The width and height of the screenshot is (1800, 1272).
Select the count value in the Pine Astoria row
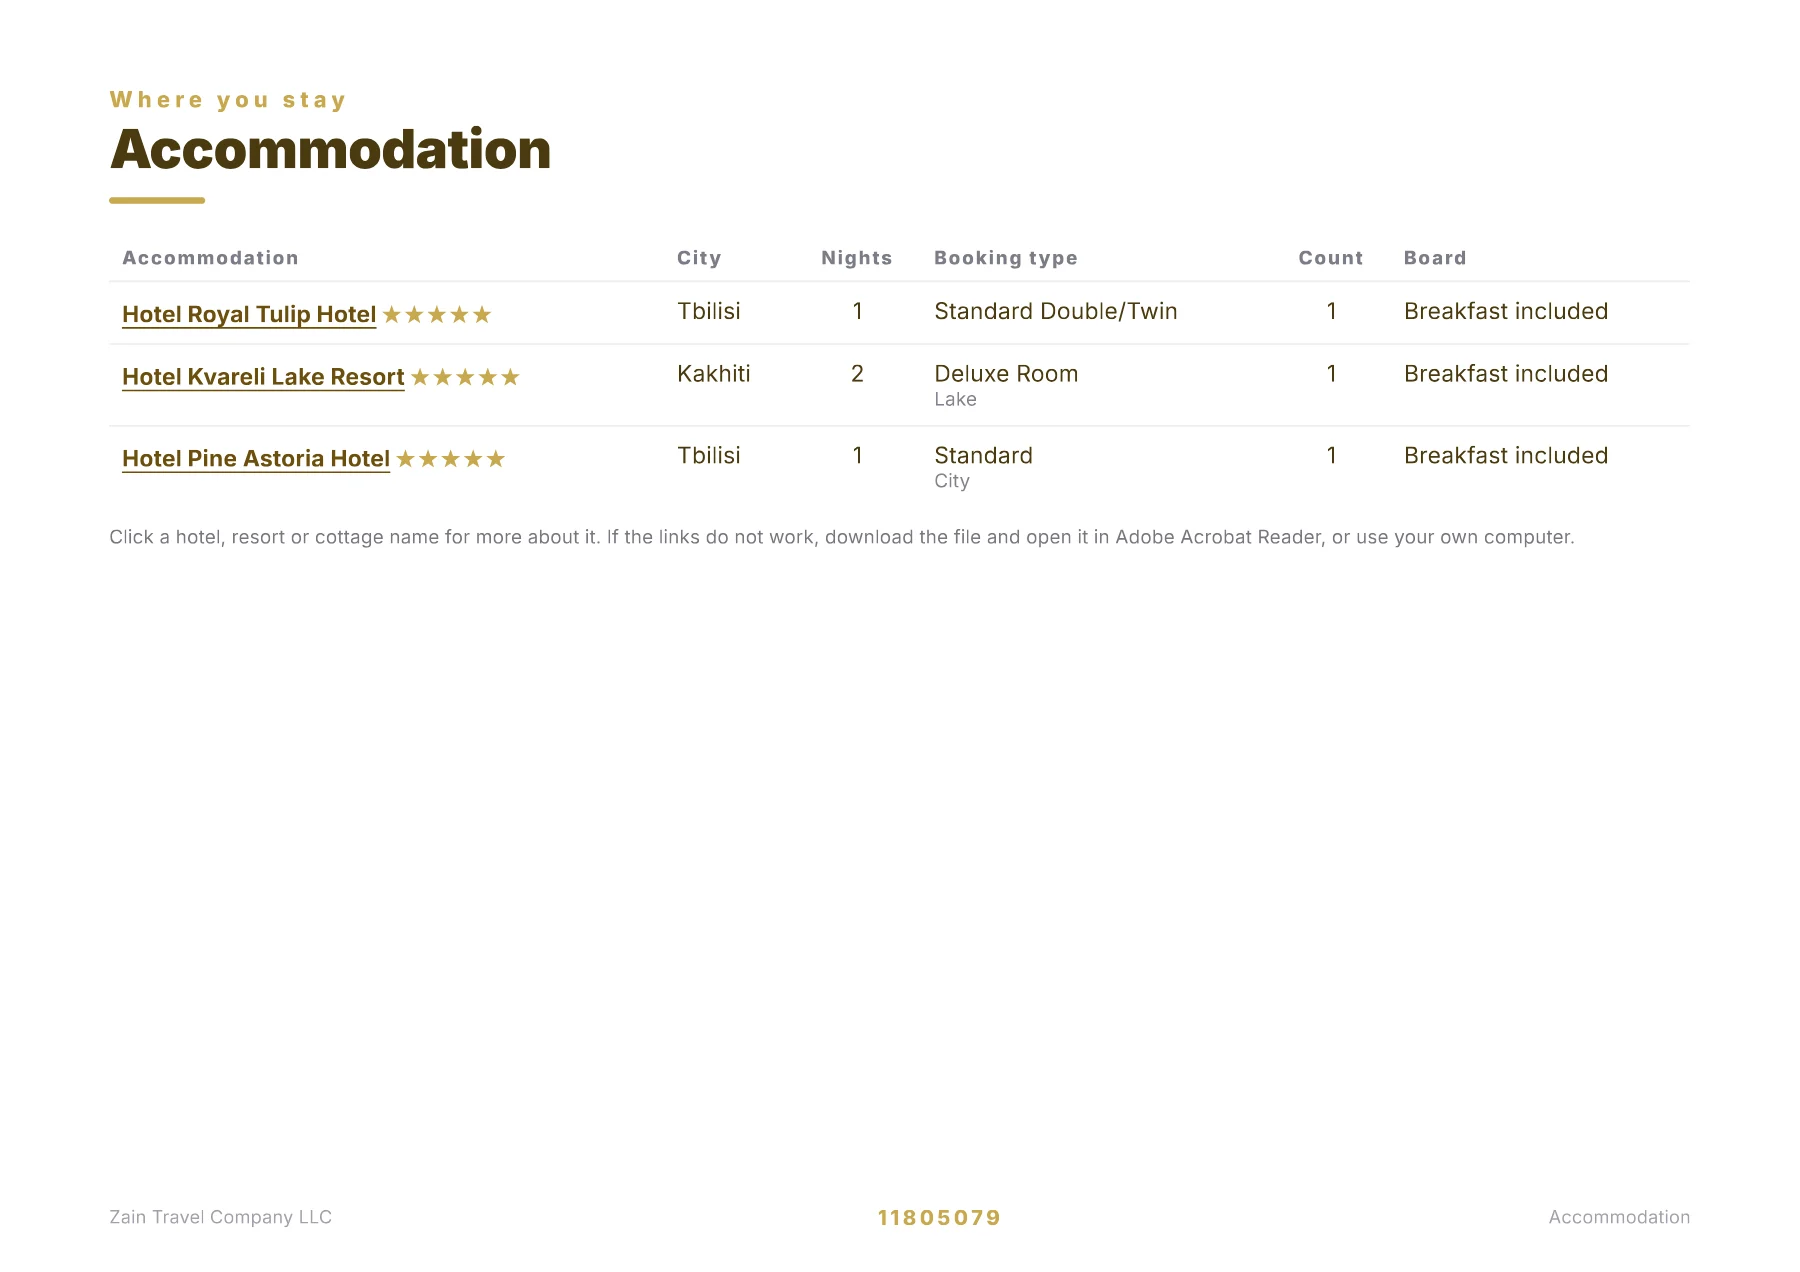[1331, 456]
